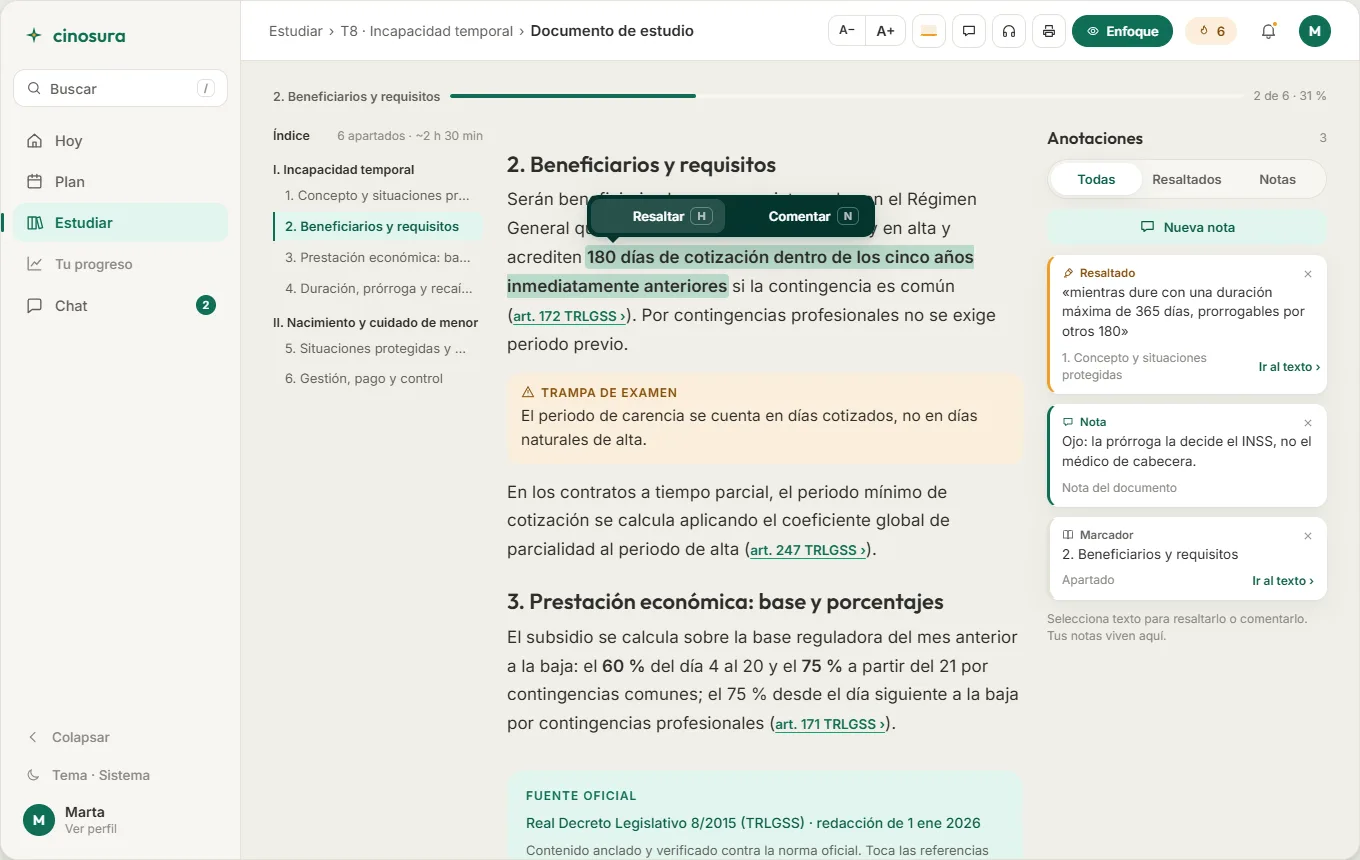Image resolution: width=1360 pixels, height=860 pixels.
Task: Print the study document
Action: click(x=1049, y=31)
